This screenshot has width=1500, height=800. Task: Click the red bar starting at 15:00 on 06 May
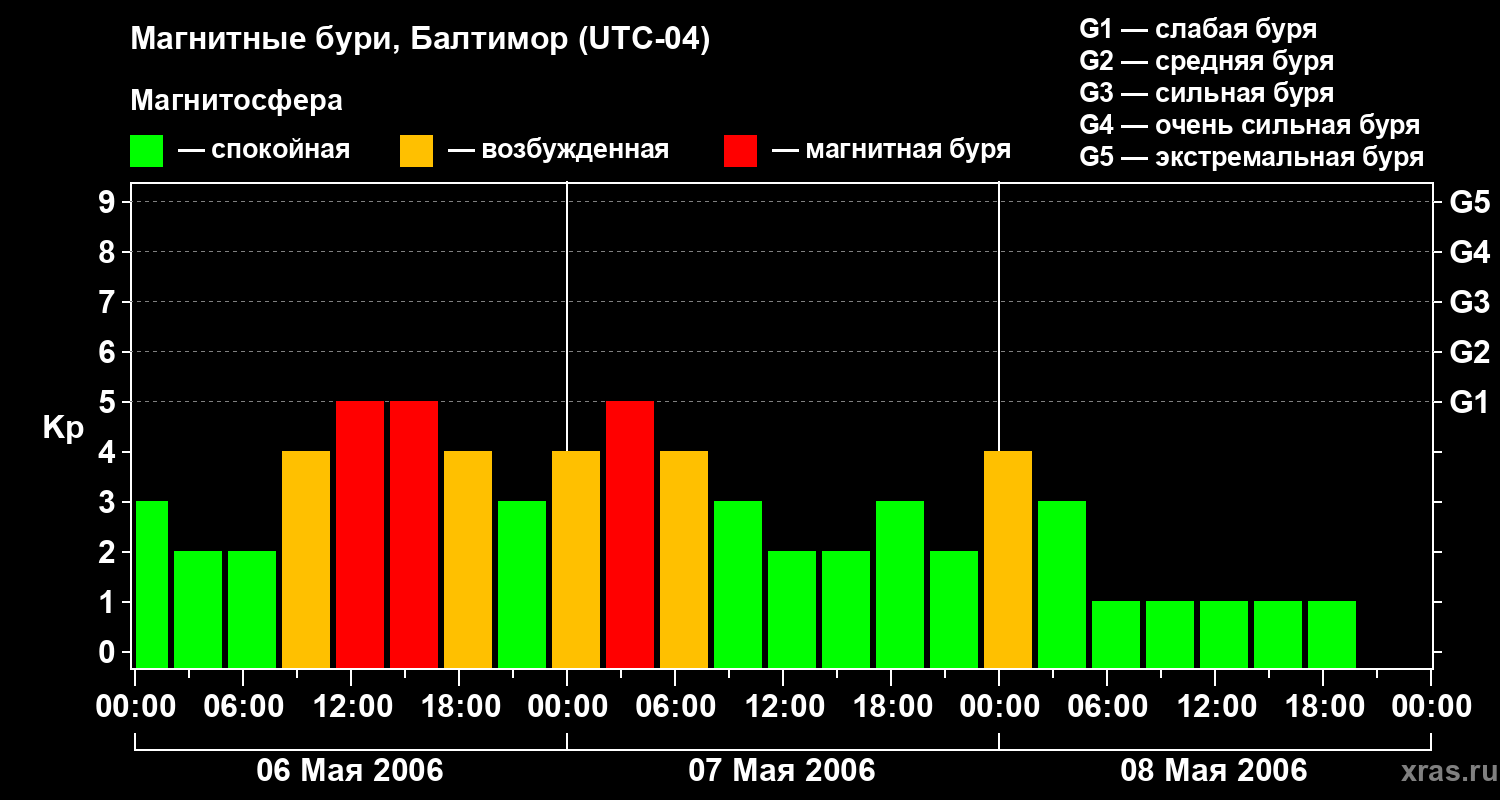pyautogui.click(x=414, y=535)
